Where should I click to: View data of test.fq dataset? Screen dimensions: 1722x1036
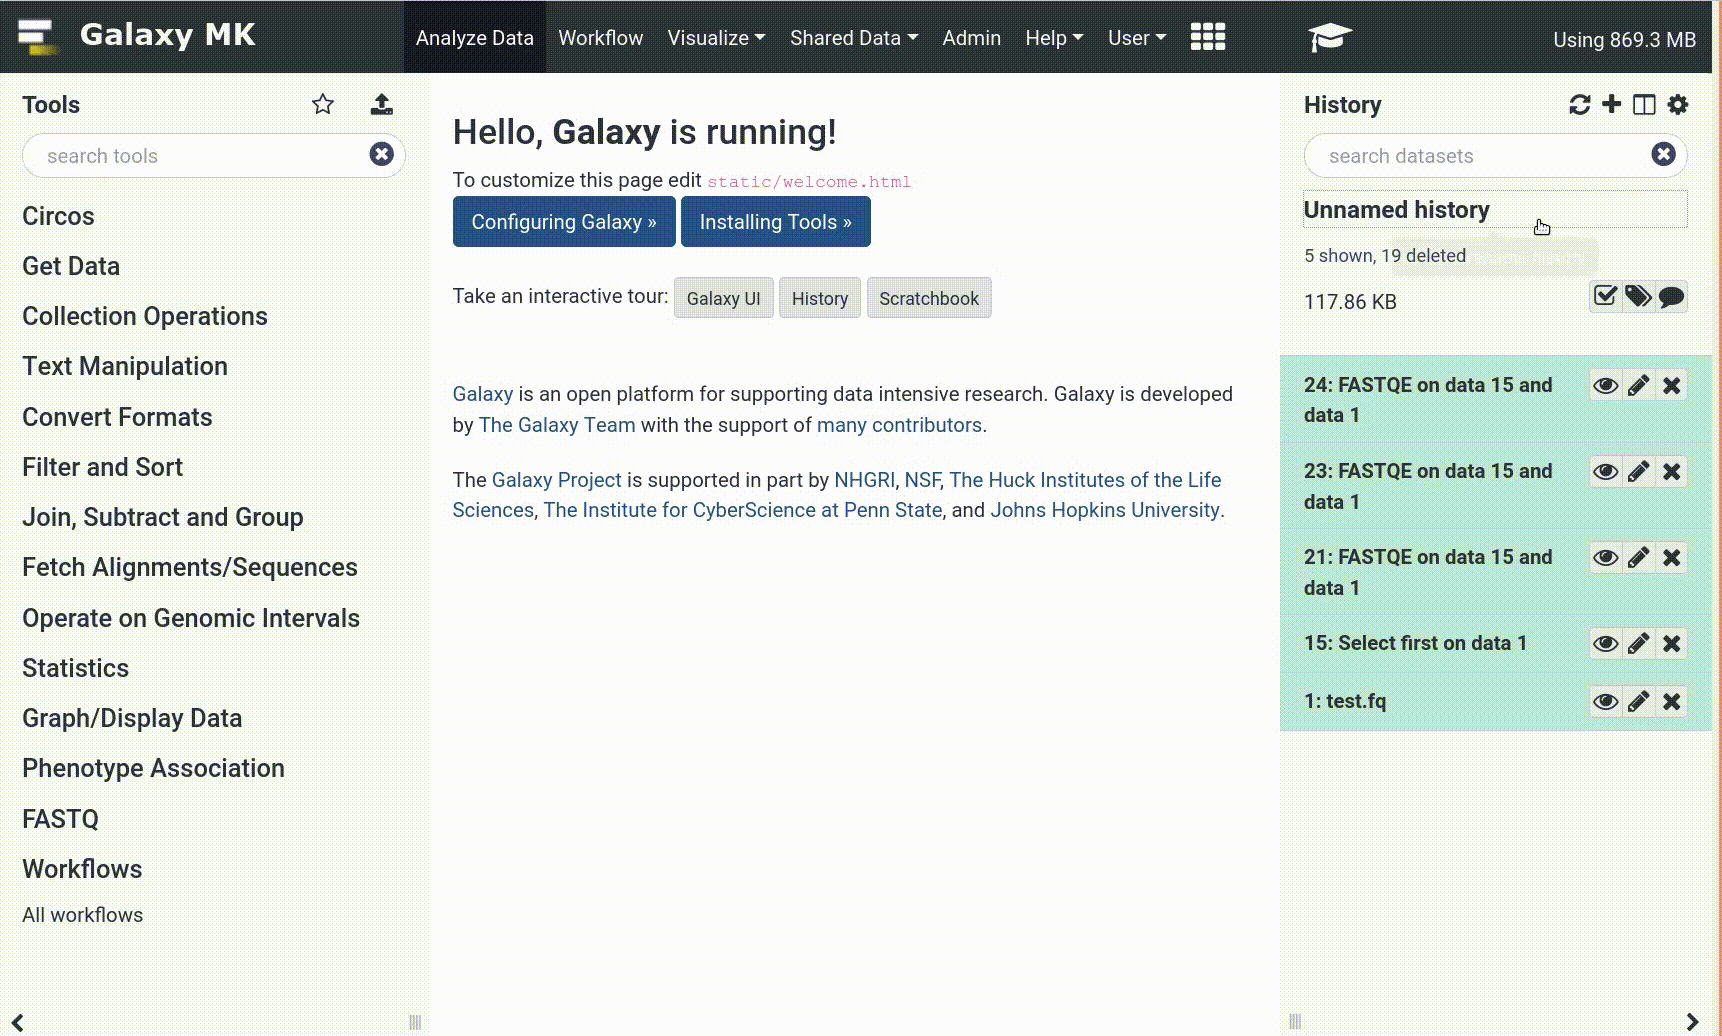1606,702
